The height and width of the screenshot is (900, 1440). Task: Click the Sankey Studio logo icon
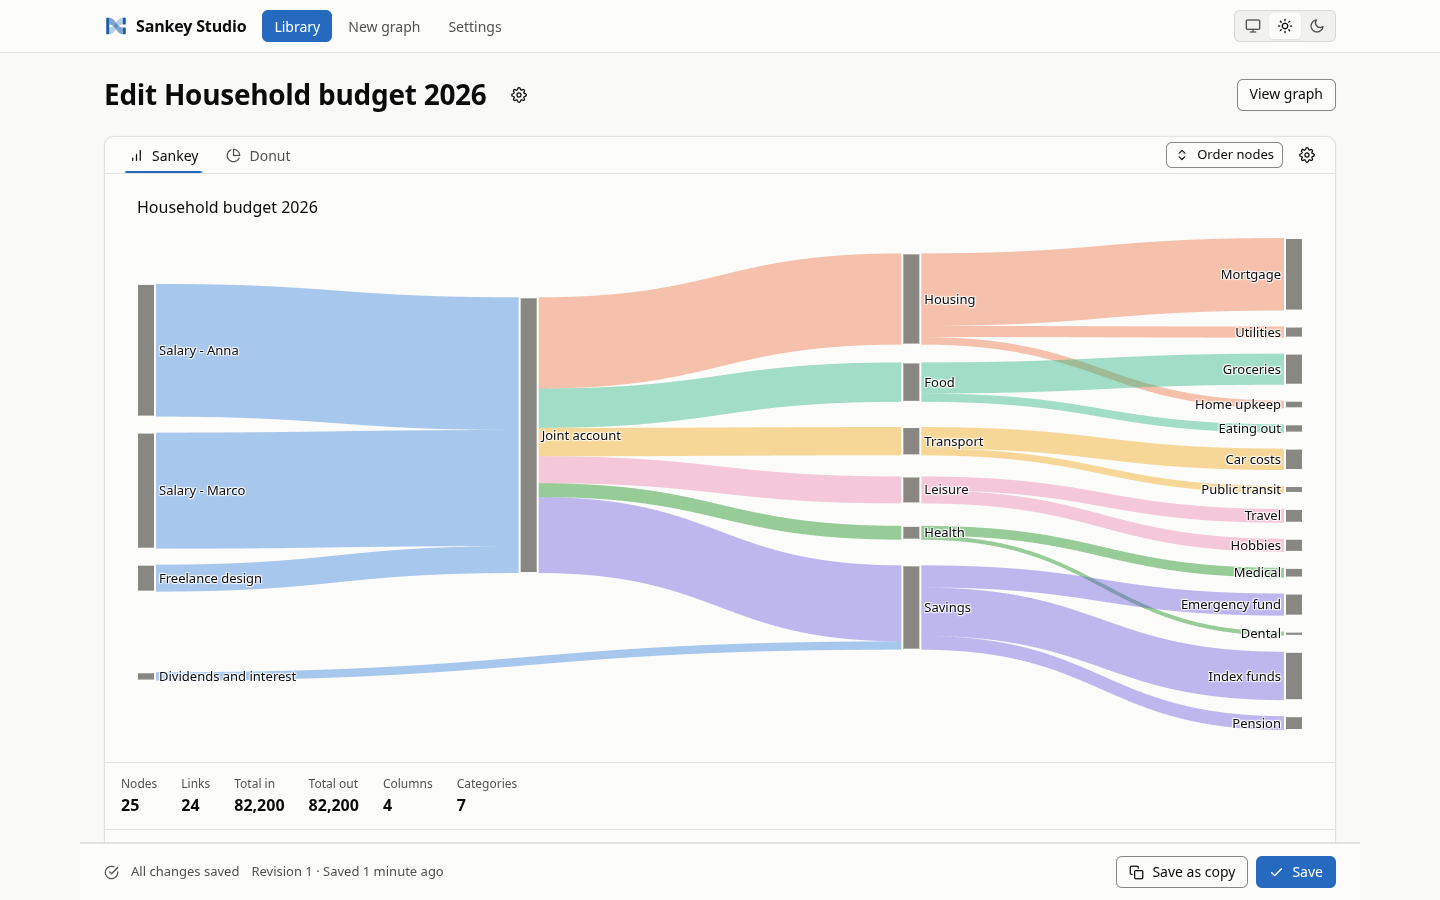(x=116, y=26)
